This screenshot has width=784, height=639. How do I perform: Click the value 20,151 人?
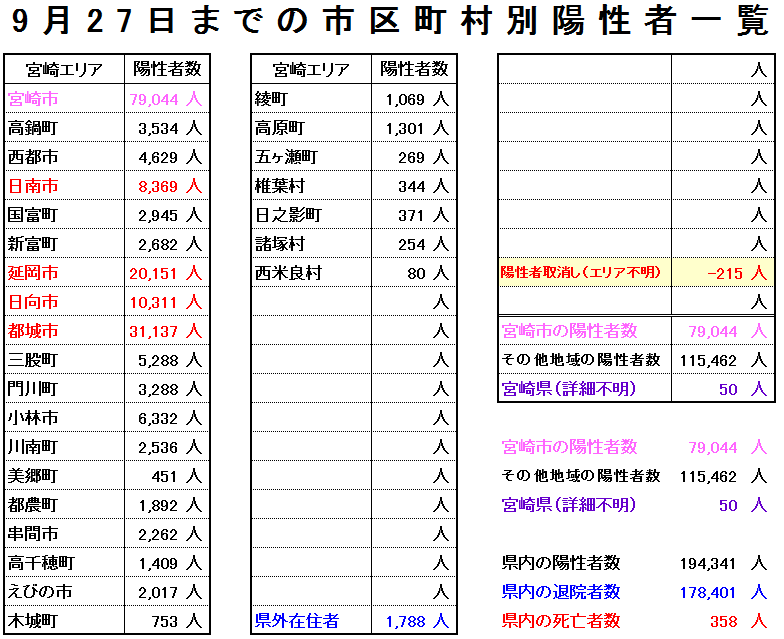click(166, 274)
